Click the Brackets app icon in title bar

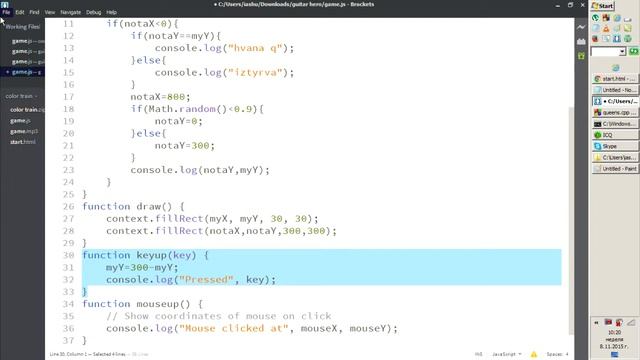tap(5, 4)
